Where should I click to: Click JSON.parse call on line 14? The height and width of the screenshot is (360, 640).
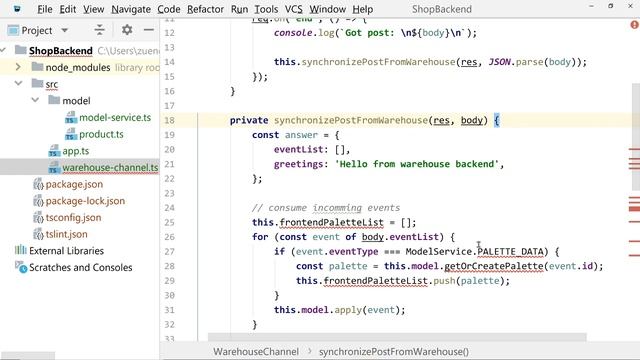(x=516, y=62)
